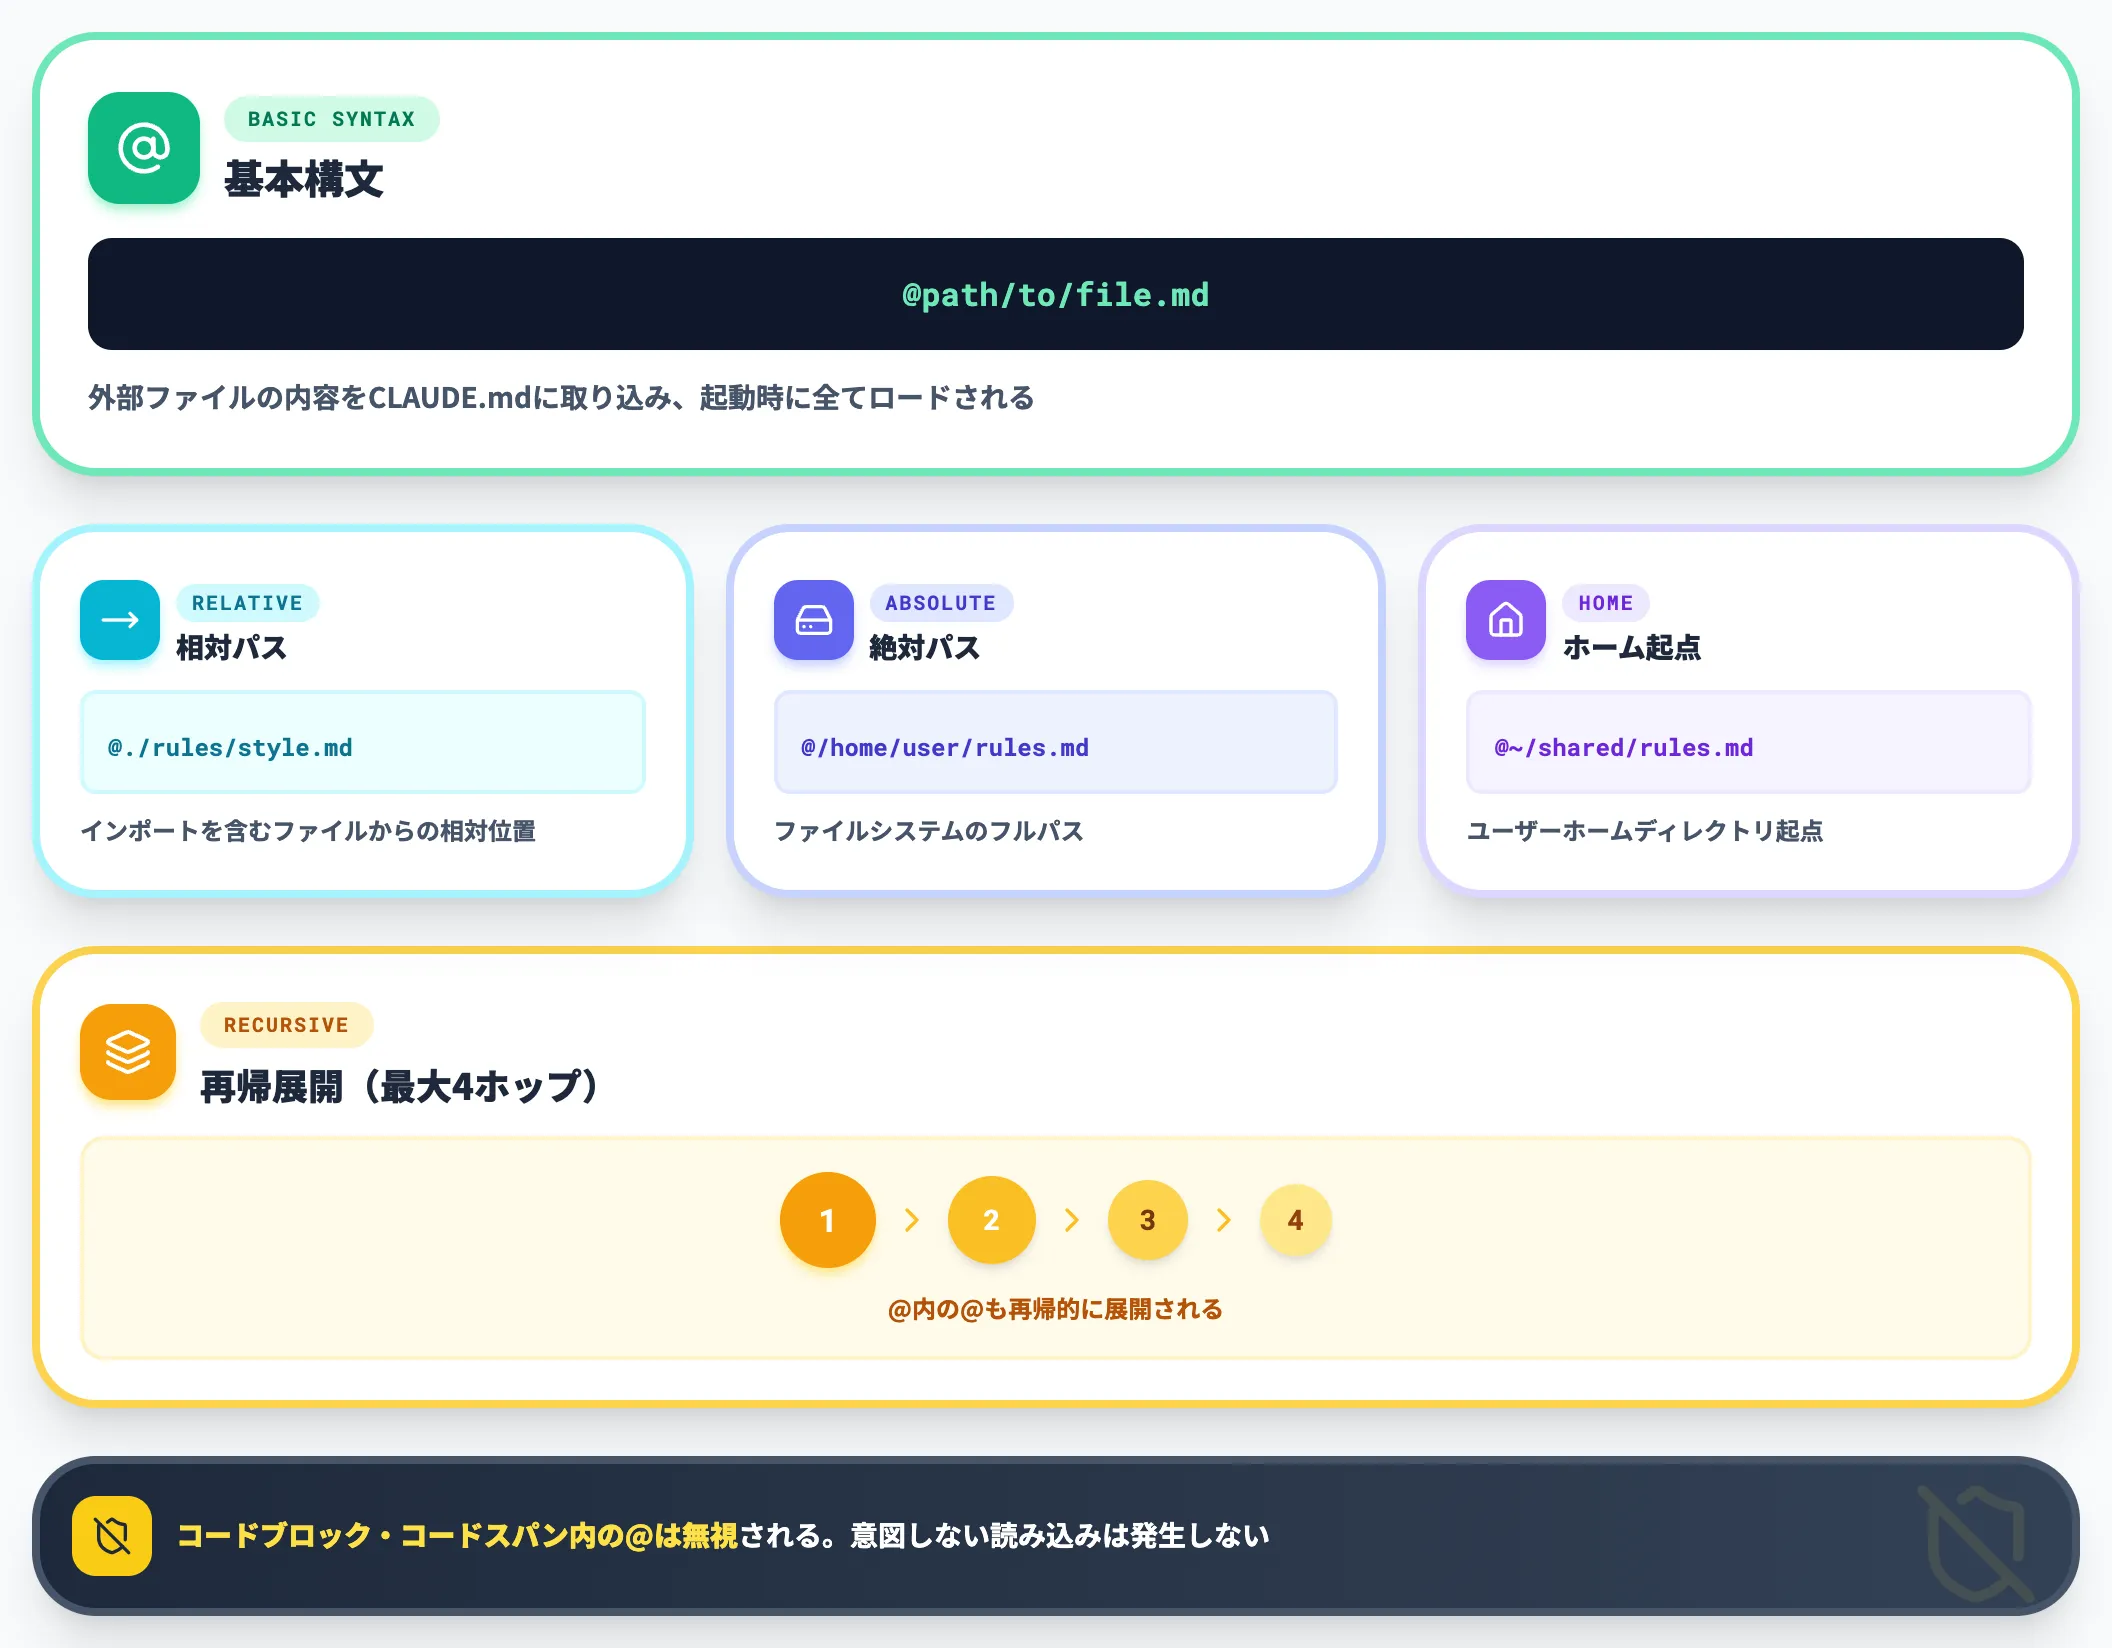
Task: Click the 再帰展開（最大4ホップ） heading
Action: [x=400, y=1087]
